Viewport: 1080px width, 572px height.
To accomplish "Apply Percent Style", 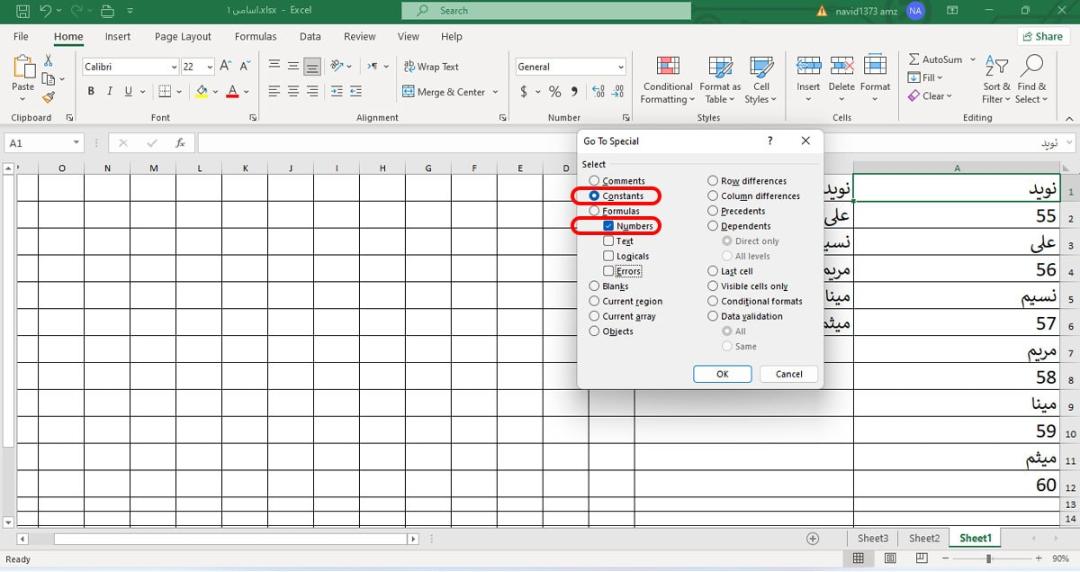I will coord(554,91).
